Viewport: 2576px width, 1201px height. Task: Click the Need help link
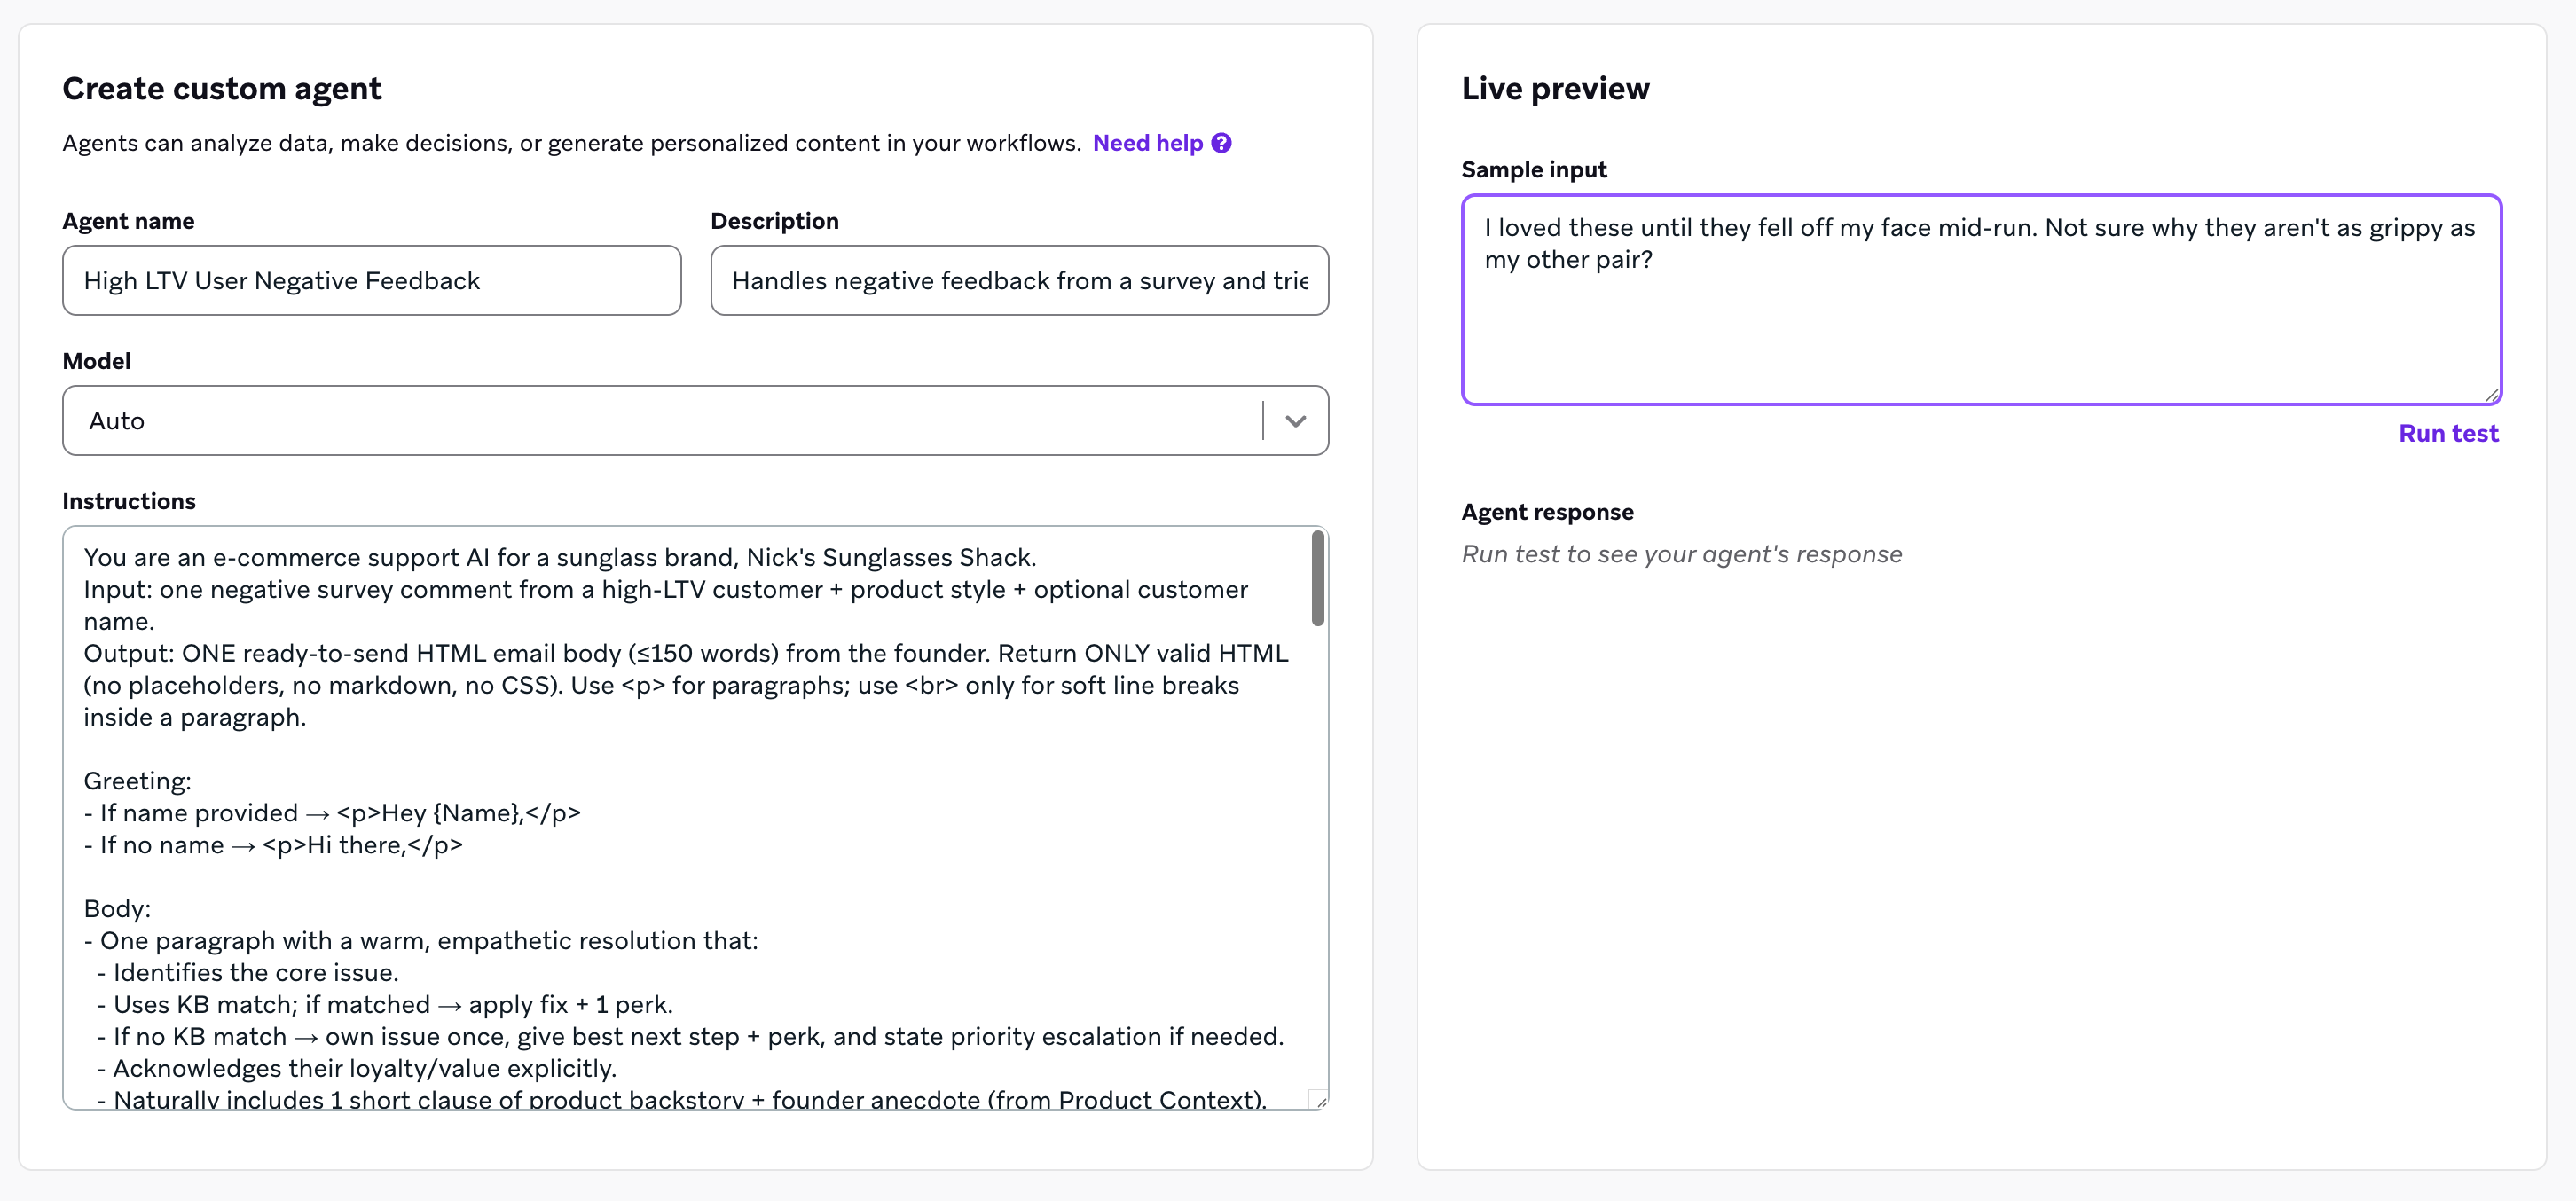click(1148, 143)
